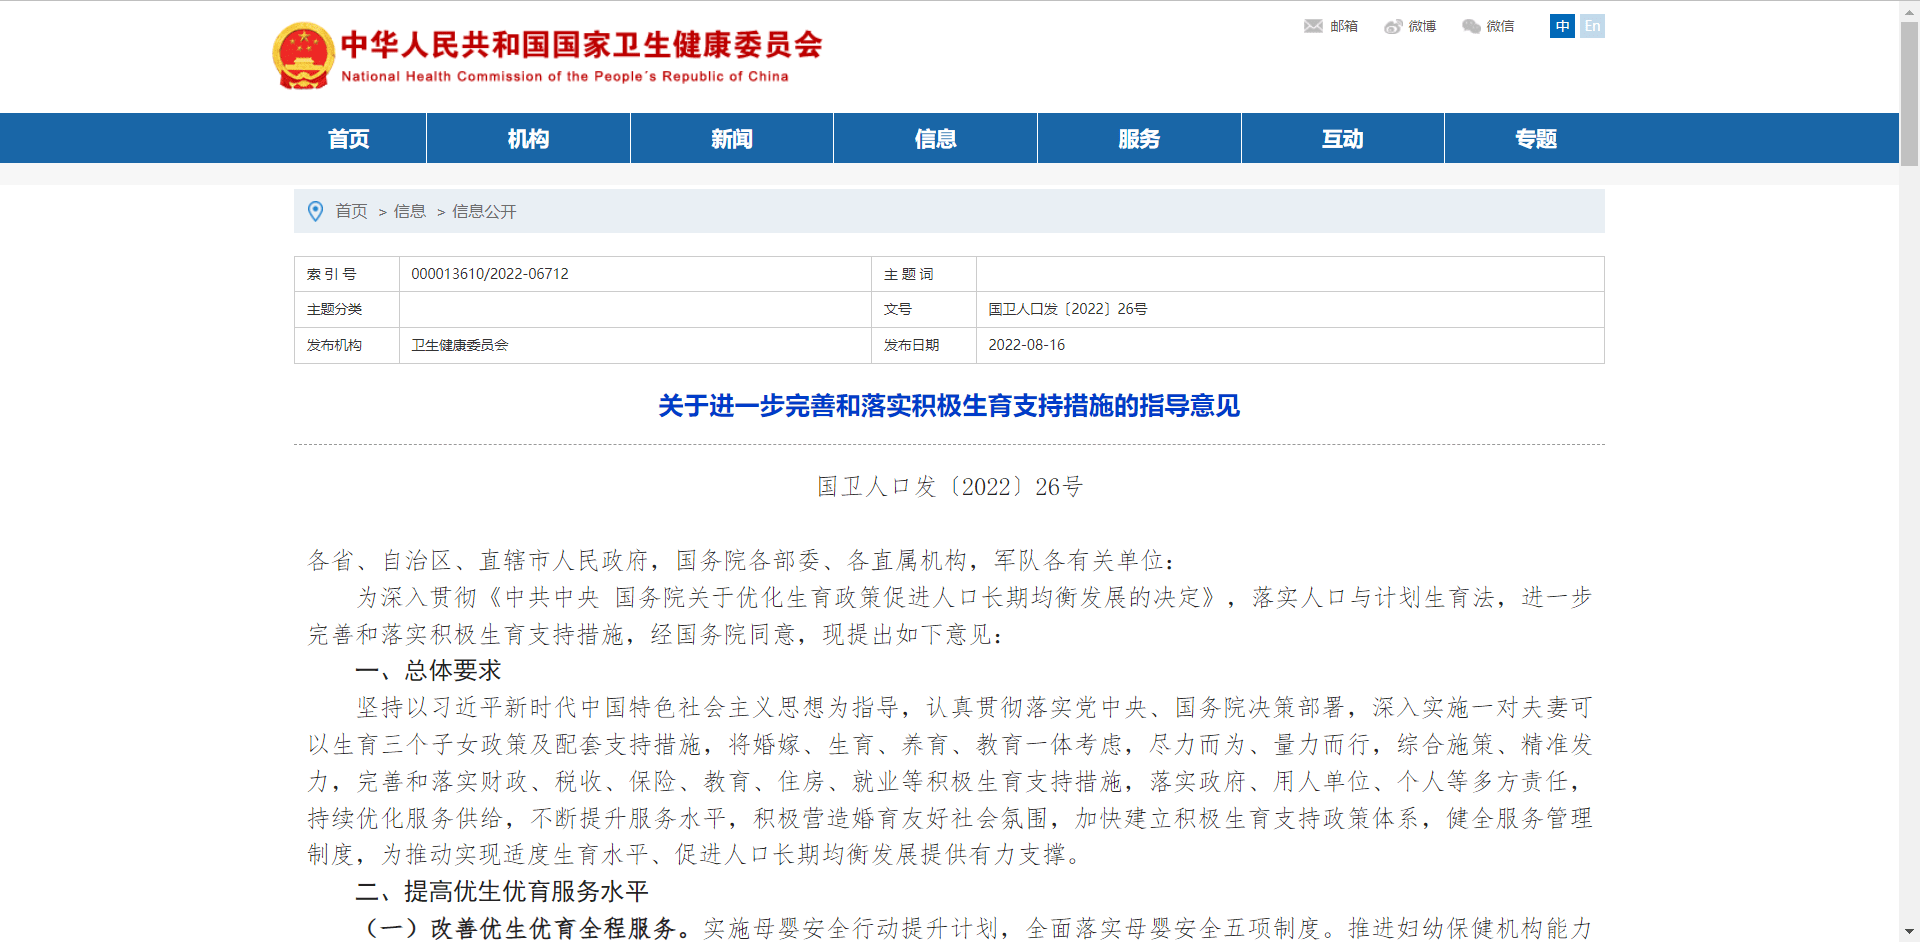
Task: Click the subheading （一）改善优生优育全程服务
Action: click(522, 929)
